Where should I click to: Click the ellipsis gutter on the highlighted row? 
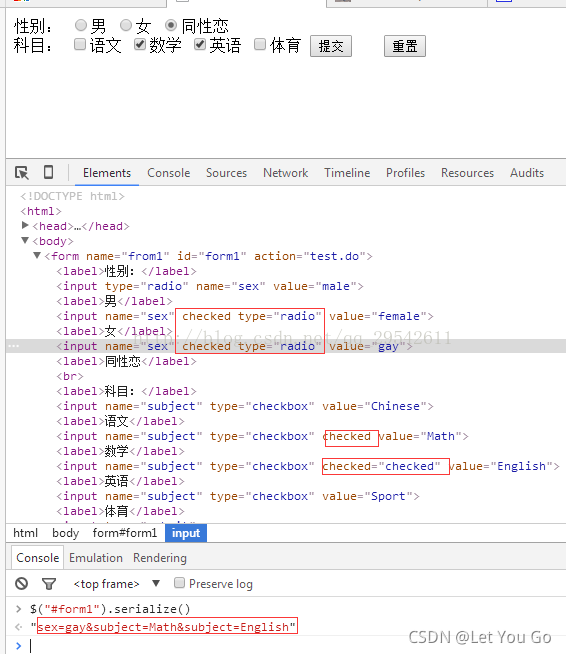coord(14,346)
